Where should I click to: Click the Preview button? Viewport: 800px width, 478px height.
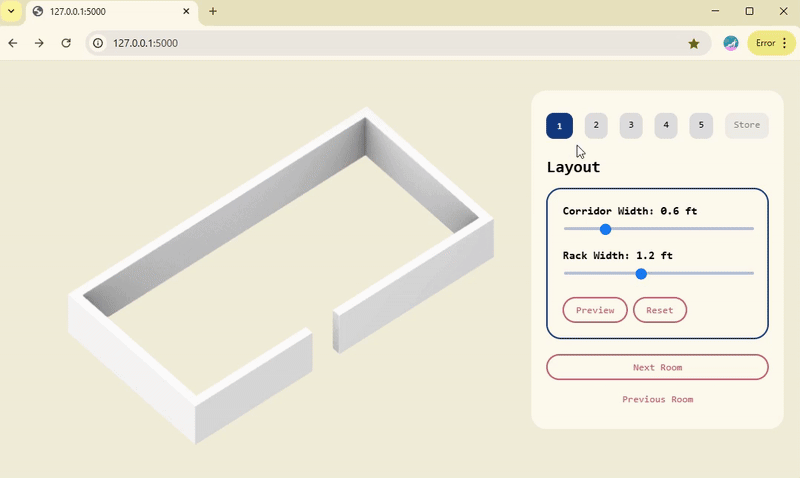[x=595, y=310]
